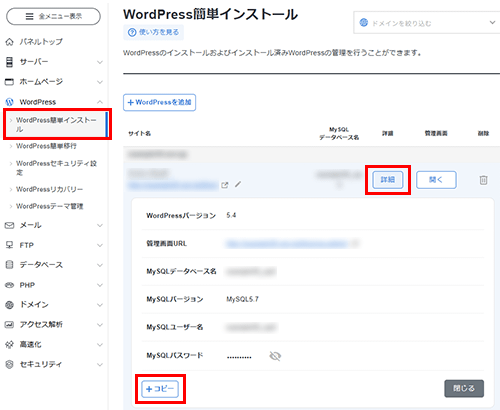Click the セキュリティ shield icon
Viewport: 500px width, 410px height.
point(10,364)
